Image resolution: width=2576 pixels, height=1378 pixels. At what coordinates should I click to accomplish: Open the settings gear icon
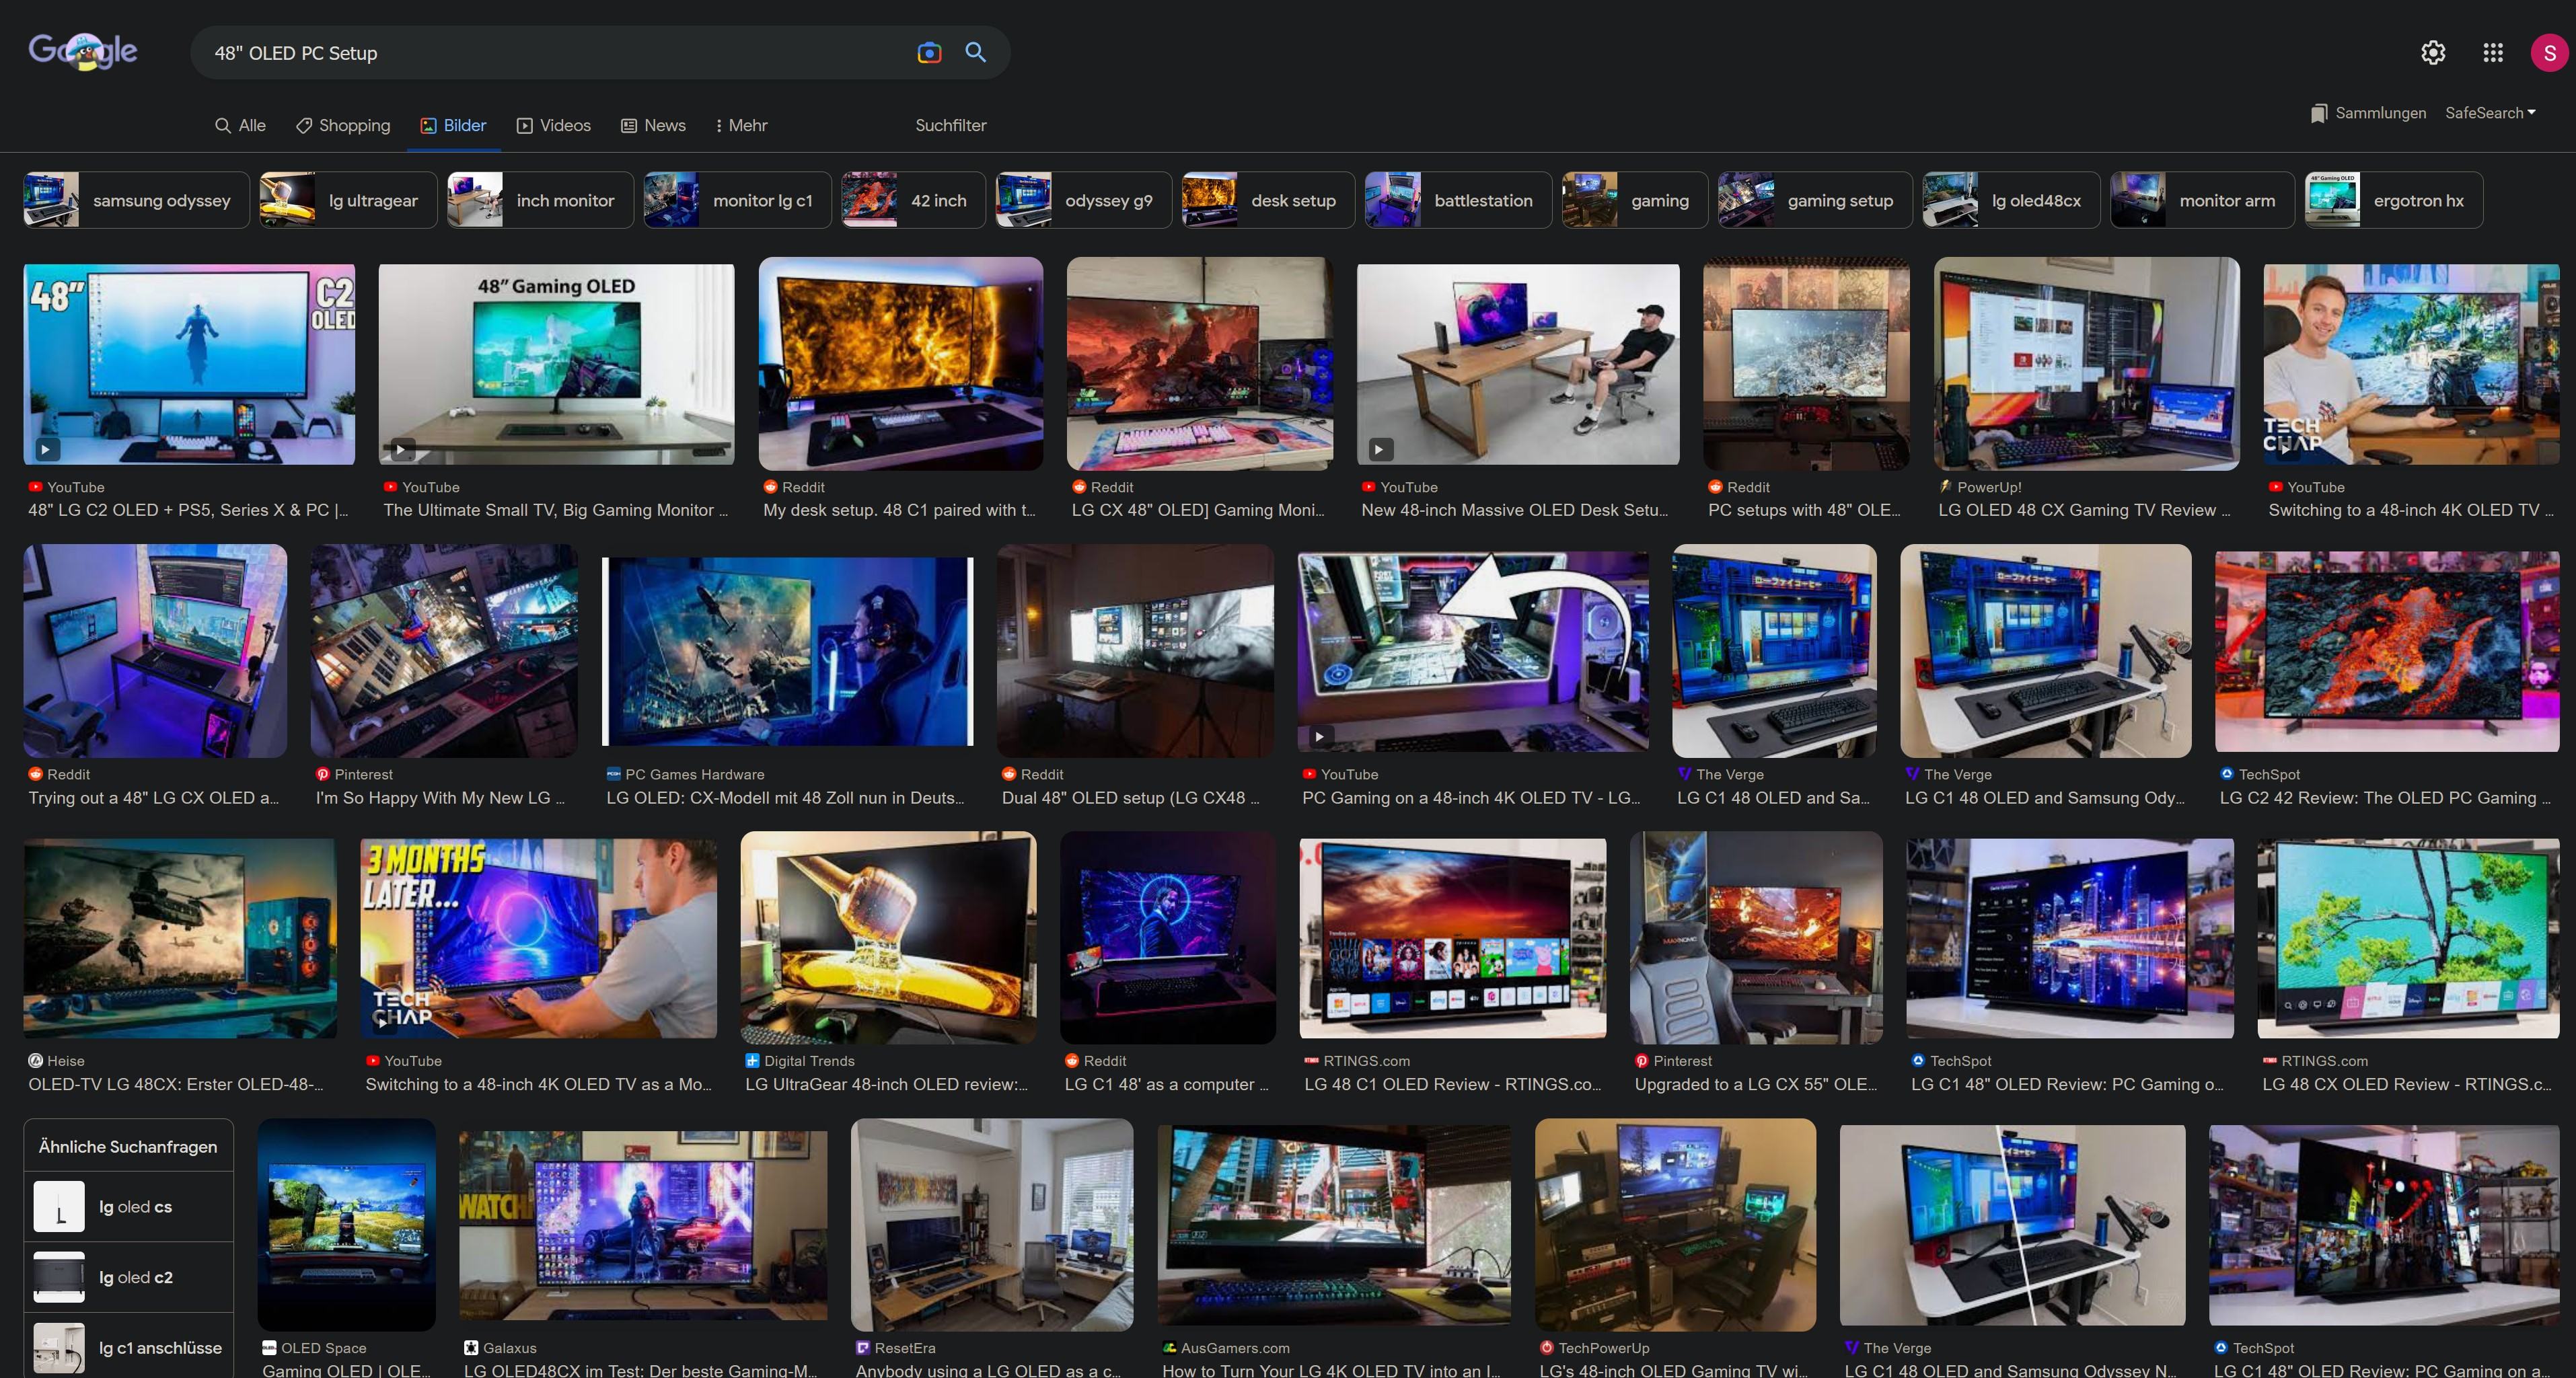coord(2433,53)
